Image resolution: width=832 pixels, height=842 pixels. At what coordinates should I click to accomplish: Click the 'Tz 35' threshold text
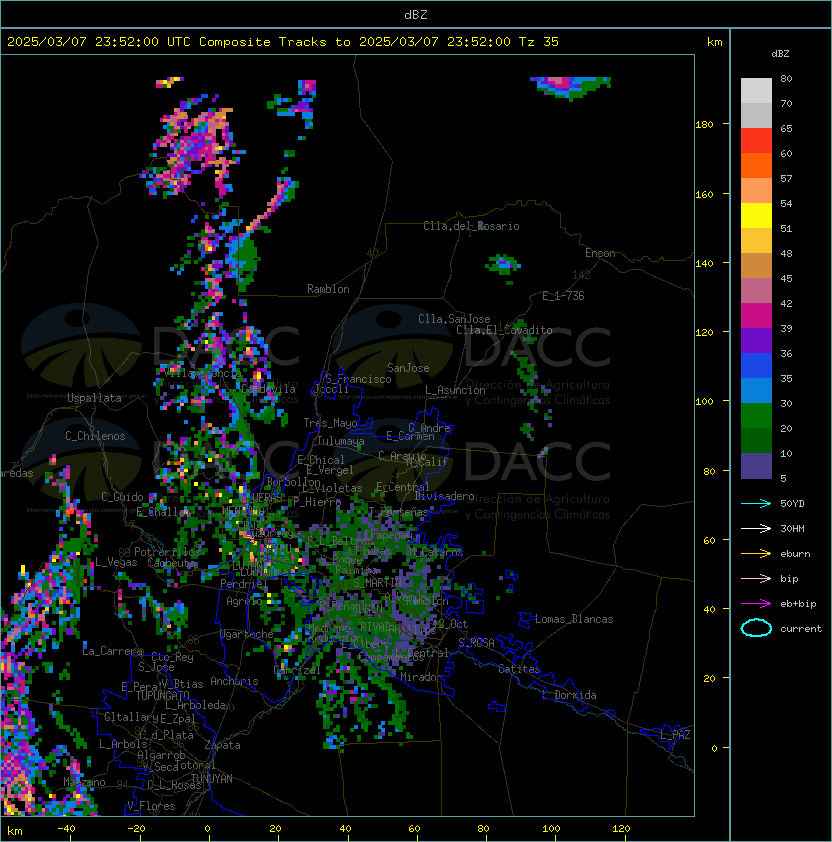pyautogui.click(x=539, y=42)
